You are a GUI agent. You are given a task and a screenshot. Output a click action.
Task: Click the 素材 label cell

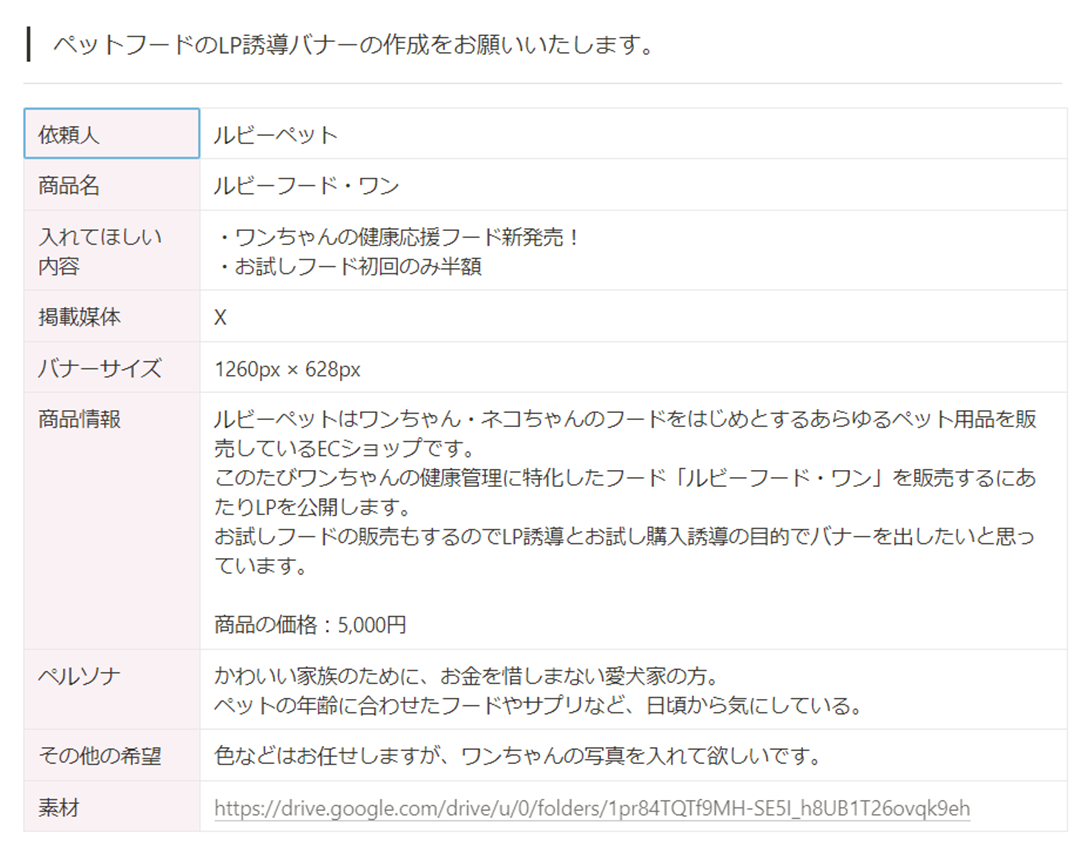[x=111, y=807]
